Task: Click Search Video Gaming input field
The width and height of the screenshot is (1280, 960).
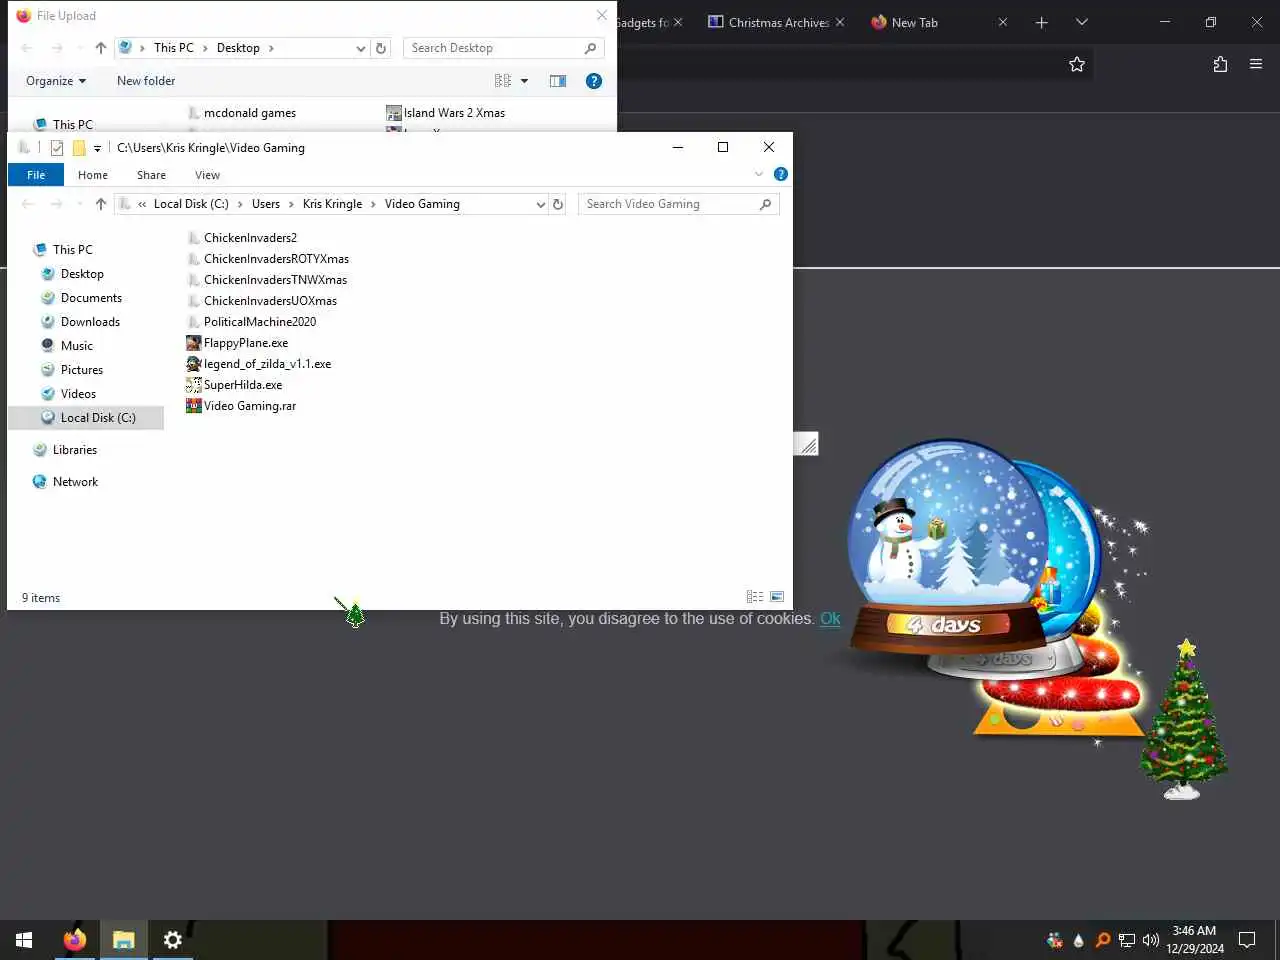Action: click(x=669, y=204)
